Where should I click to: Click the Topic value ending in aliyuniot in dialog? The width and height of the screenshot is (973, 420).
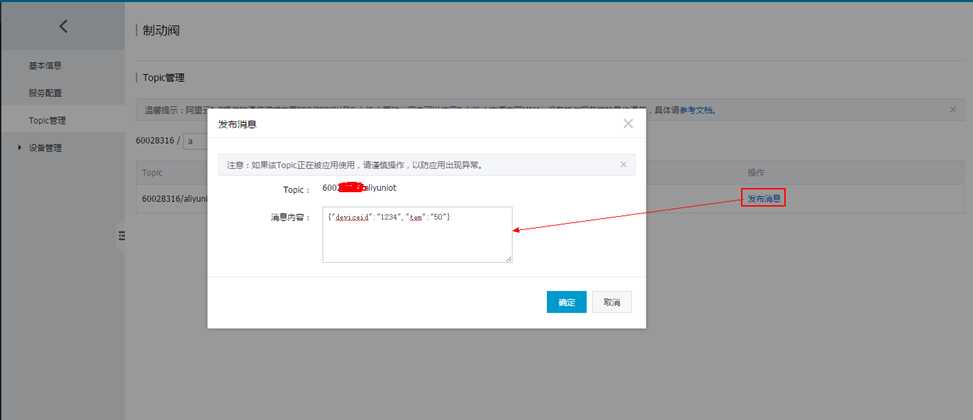point(359,187)
